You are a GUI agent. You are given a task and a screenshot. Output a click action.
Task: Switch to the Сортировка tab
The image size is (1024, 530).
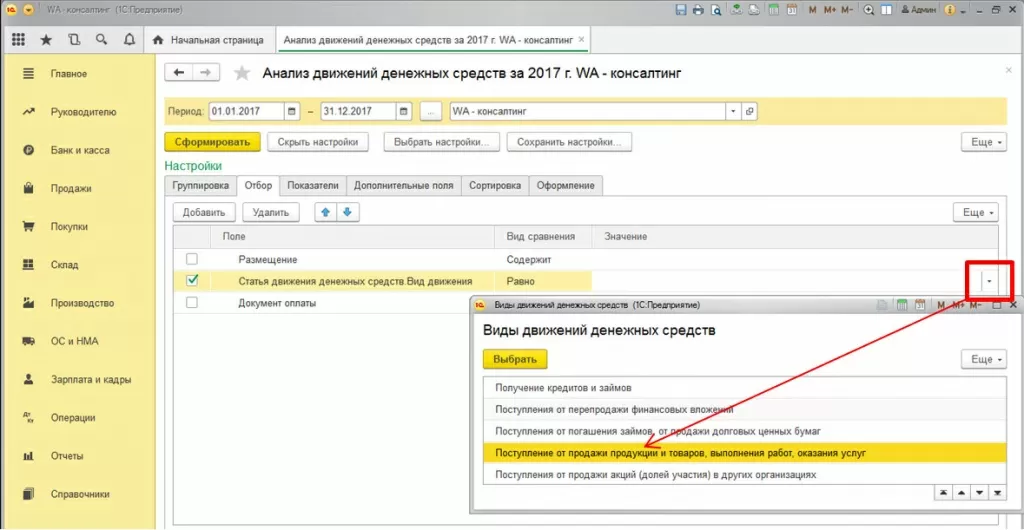[x=495, y=185]
